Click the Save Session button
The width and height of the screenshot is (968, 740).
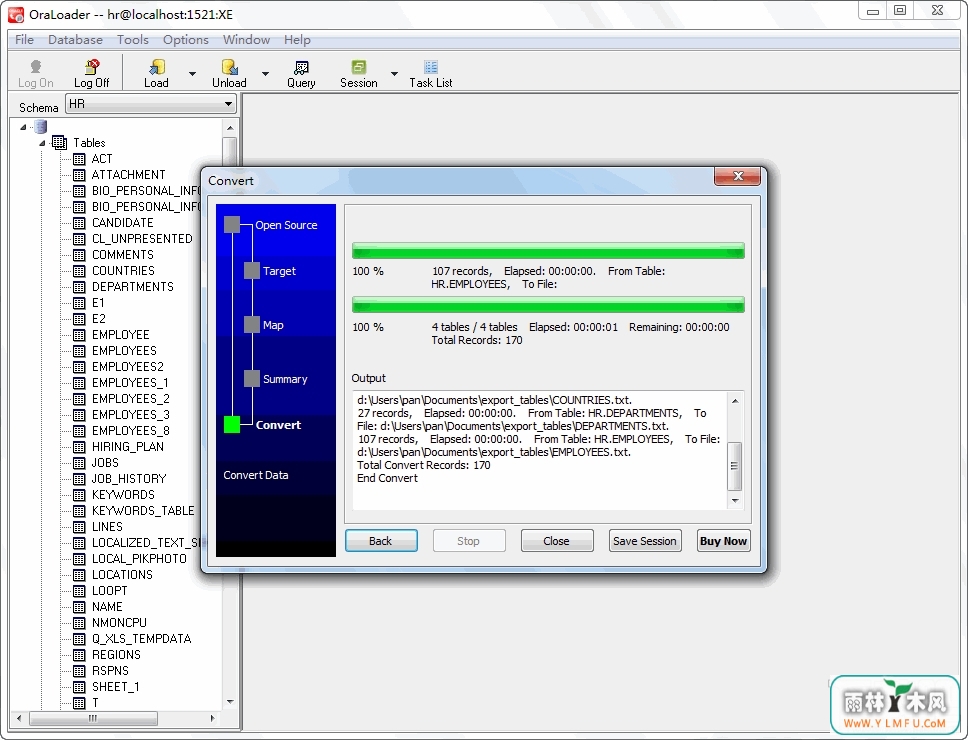tap(645, 541)
